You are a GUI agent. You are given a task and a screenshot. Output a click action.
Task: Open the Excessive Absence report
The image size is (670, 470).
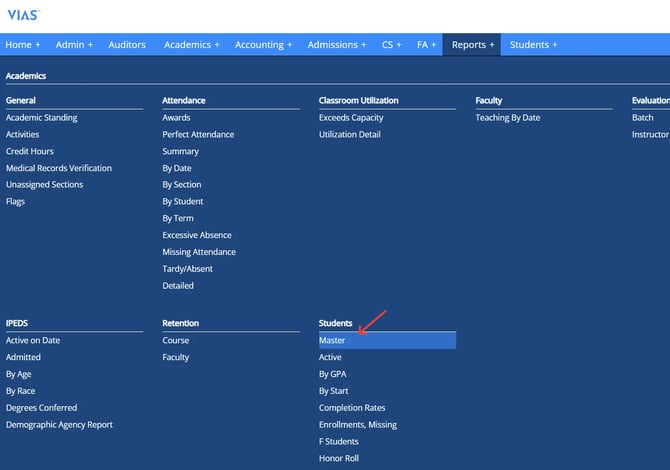196,235
